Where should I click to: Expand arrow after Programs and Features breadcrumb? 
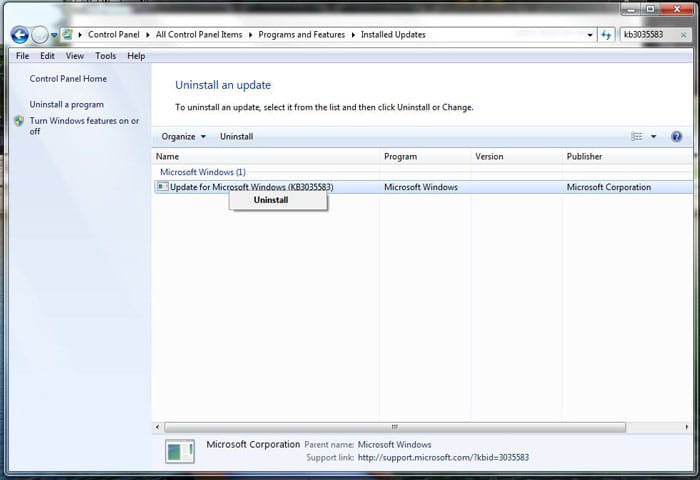(x=353, y=35)
